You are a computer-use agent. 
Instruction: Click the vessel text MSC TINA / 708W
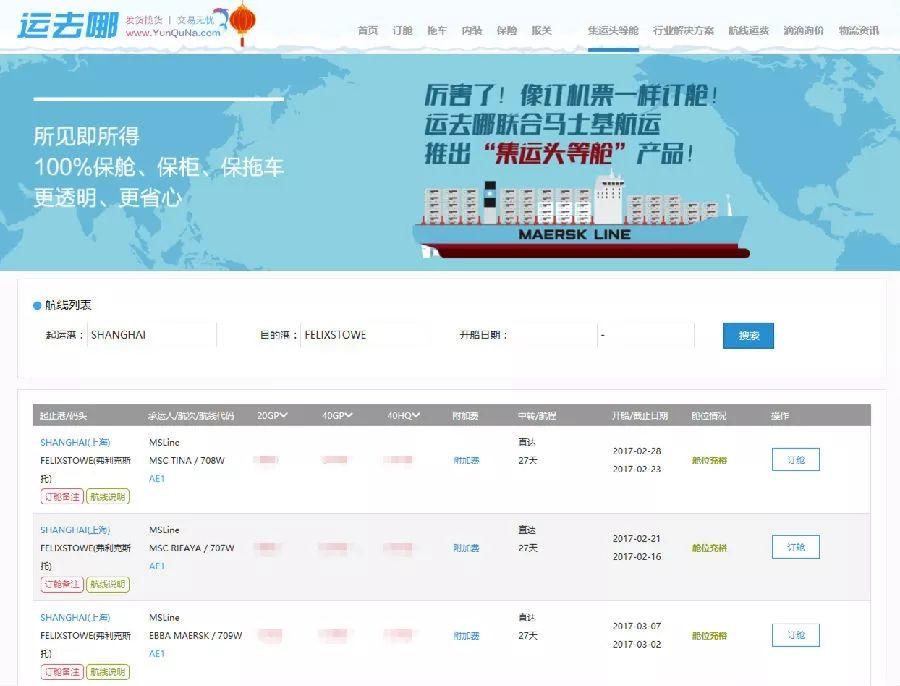pos(187,460)
